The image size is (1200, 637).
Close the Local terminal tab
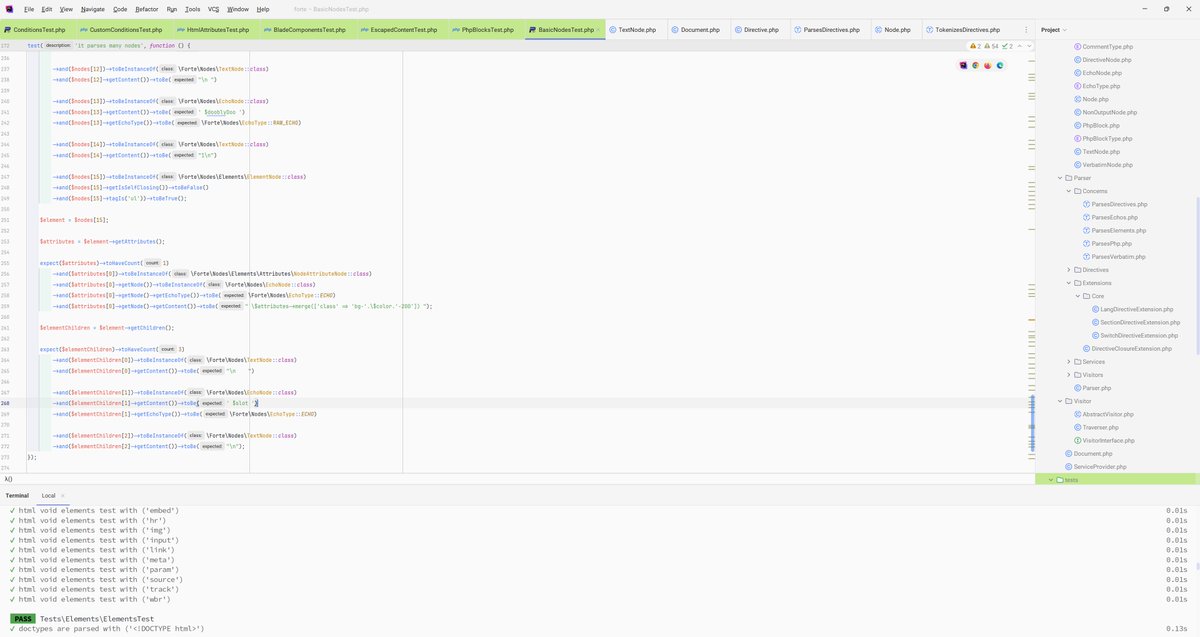[x=62, y=495]
